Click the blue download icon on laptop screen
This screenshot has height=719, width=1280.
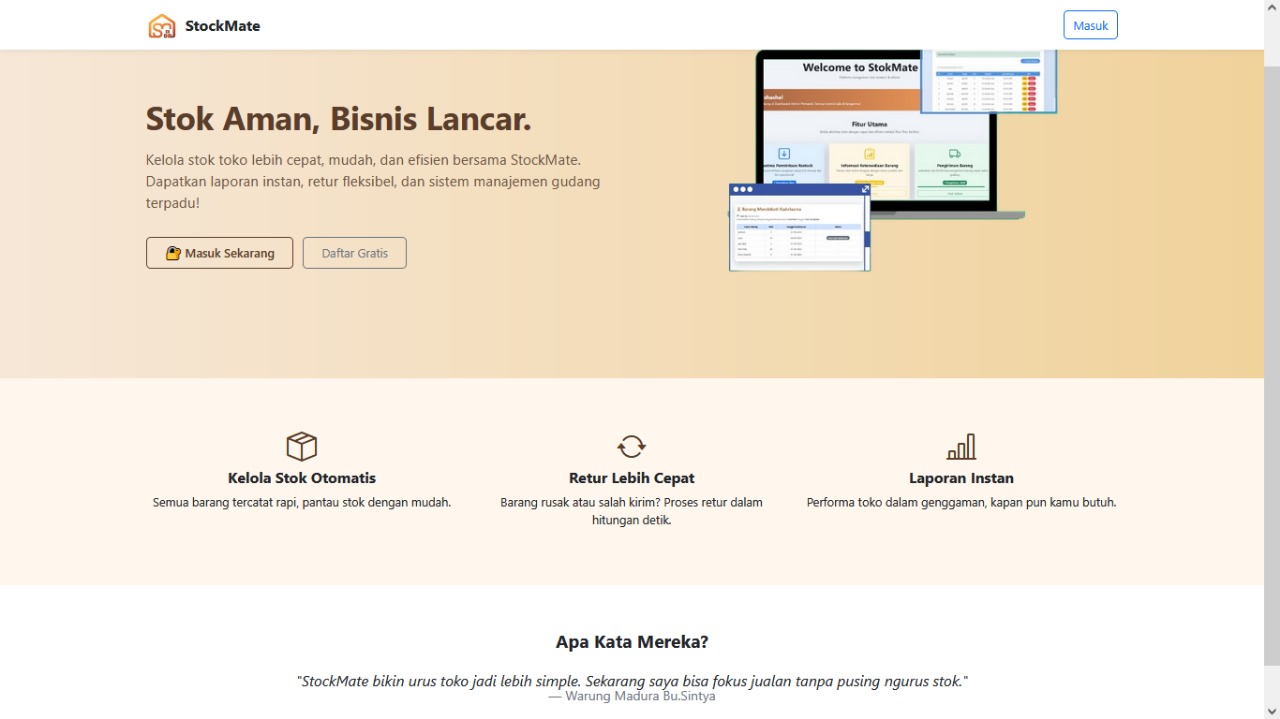[784, 154]
